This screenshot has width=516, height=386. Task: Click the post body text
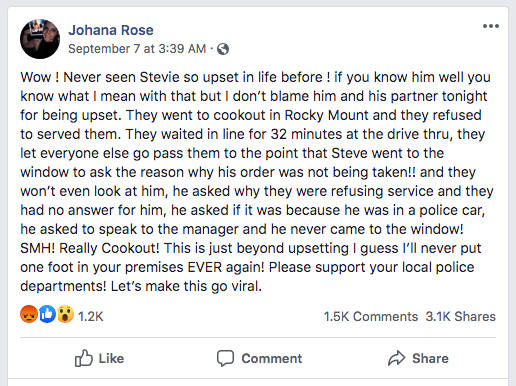click(257, 182)
